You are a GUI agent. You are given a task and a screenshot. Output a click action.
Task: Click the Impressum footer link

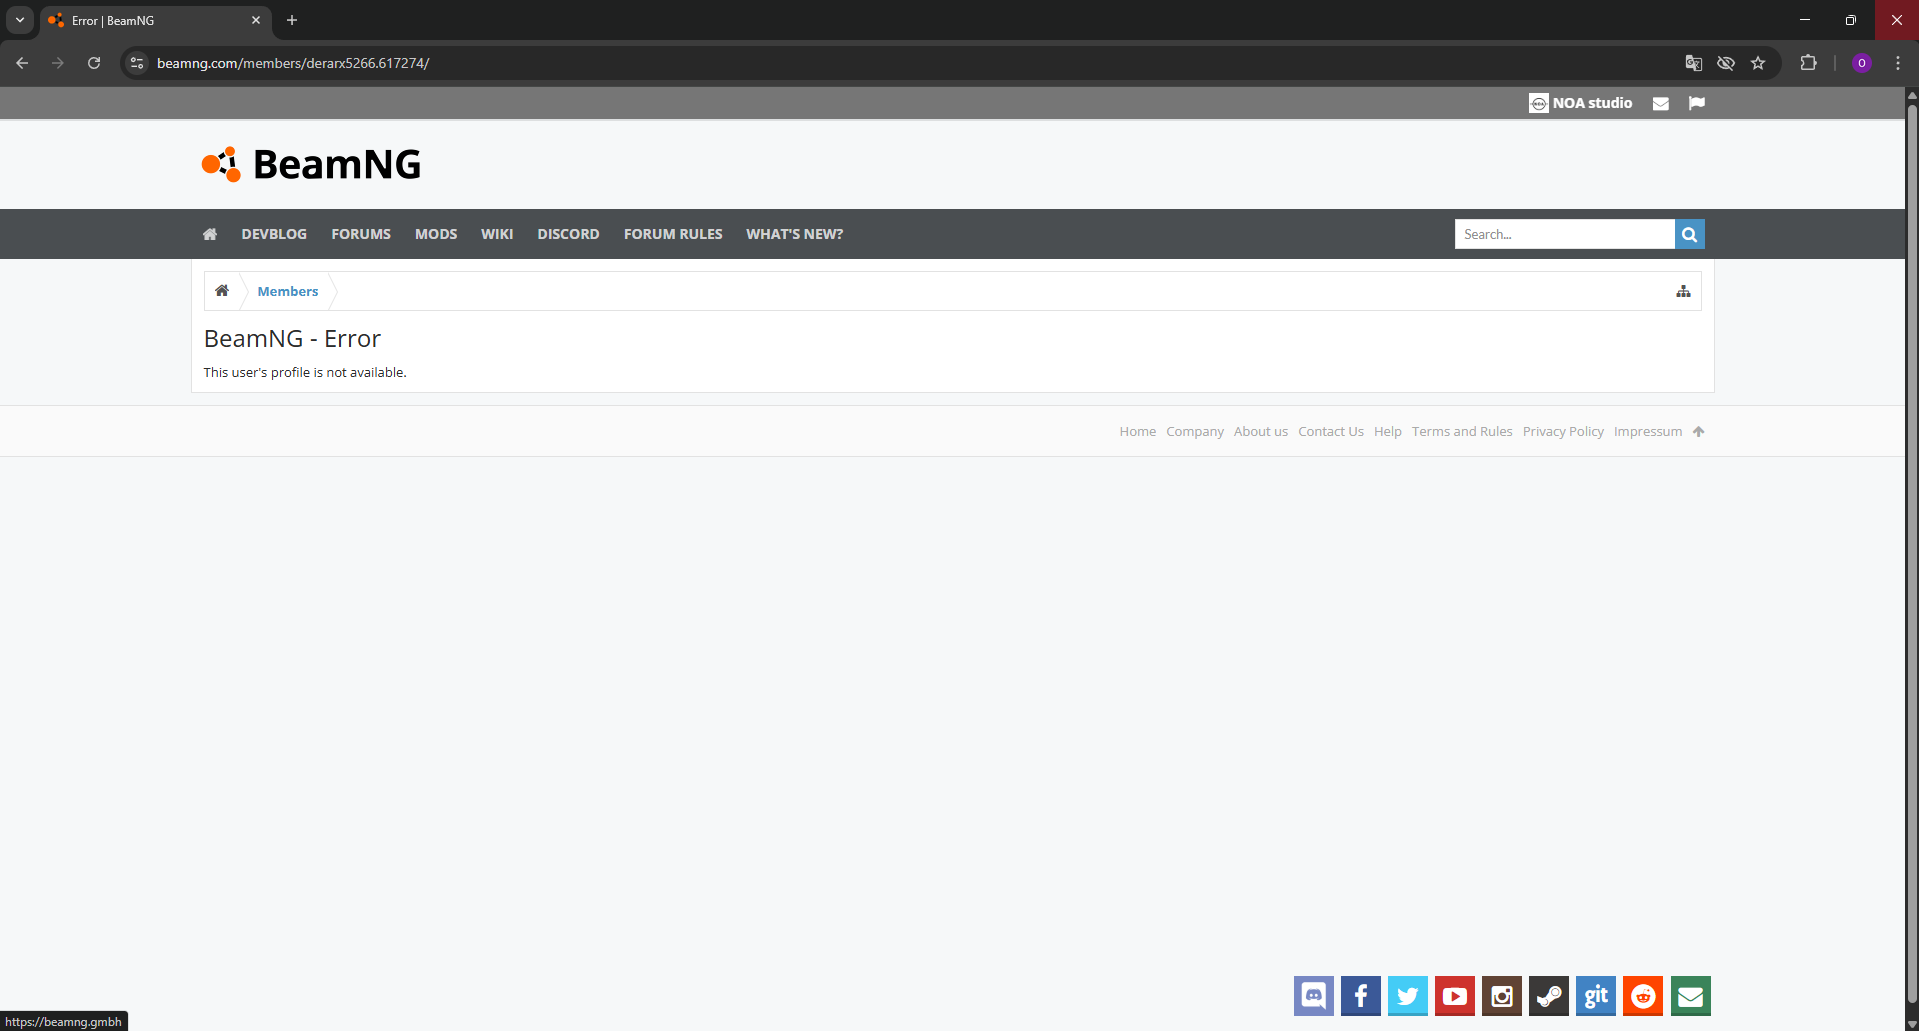(1647, 432)
